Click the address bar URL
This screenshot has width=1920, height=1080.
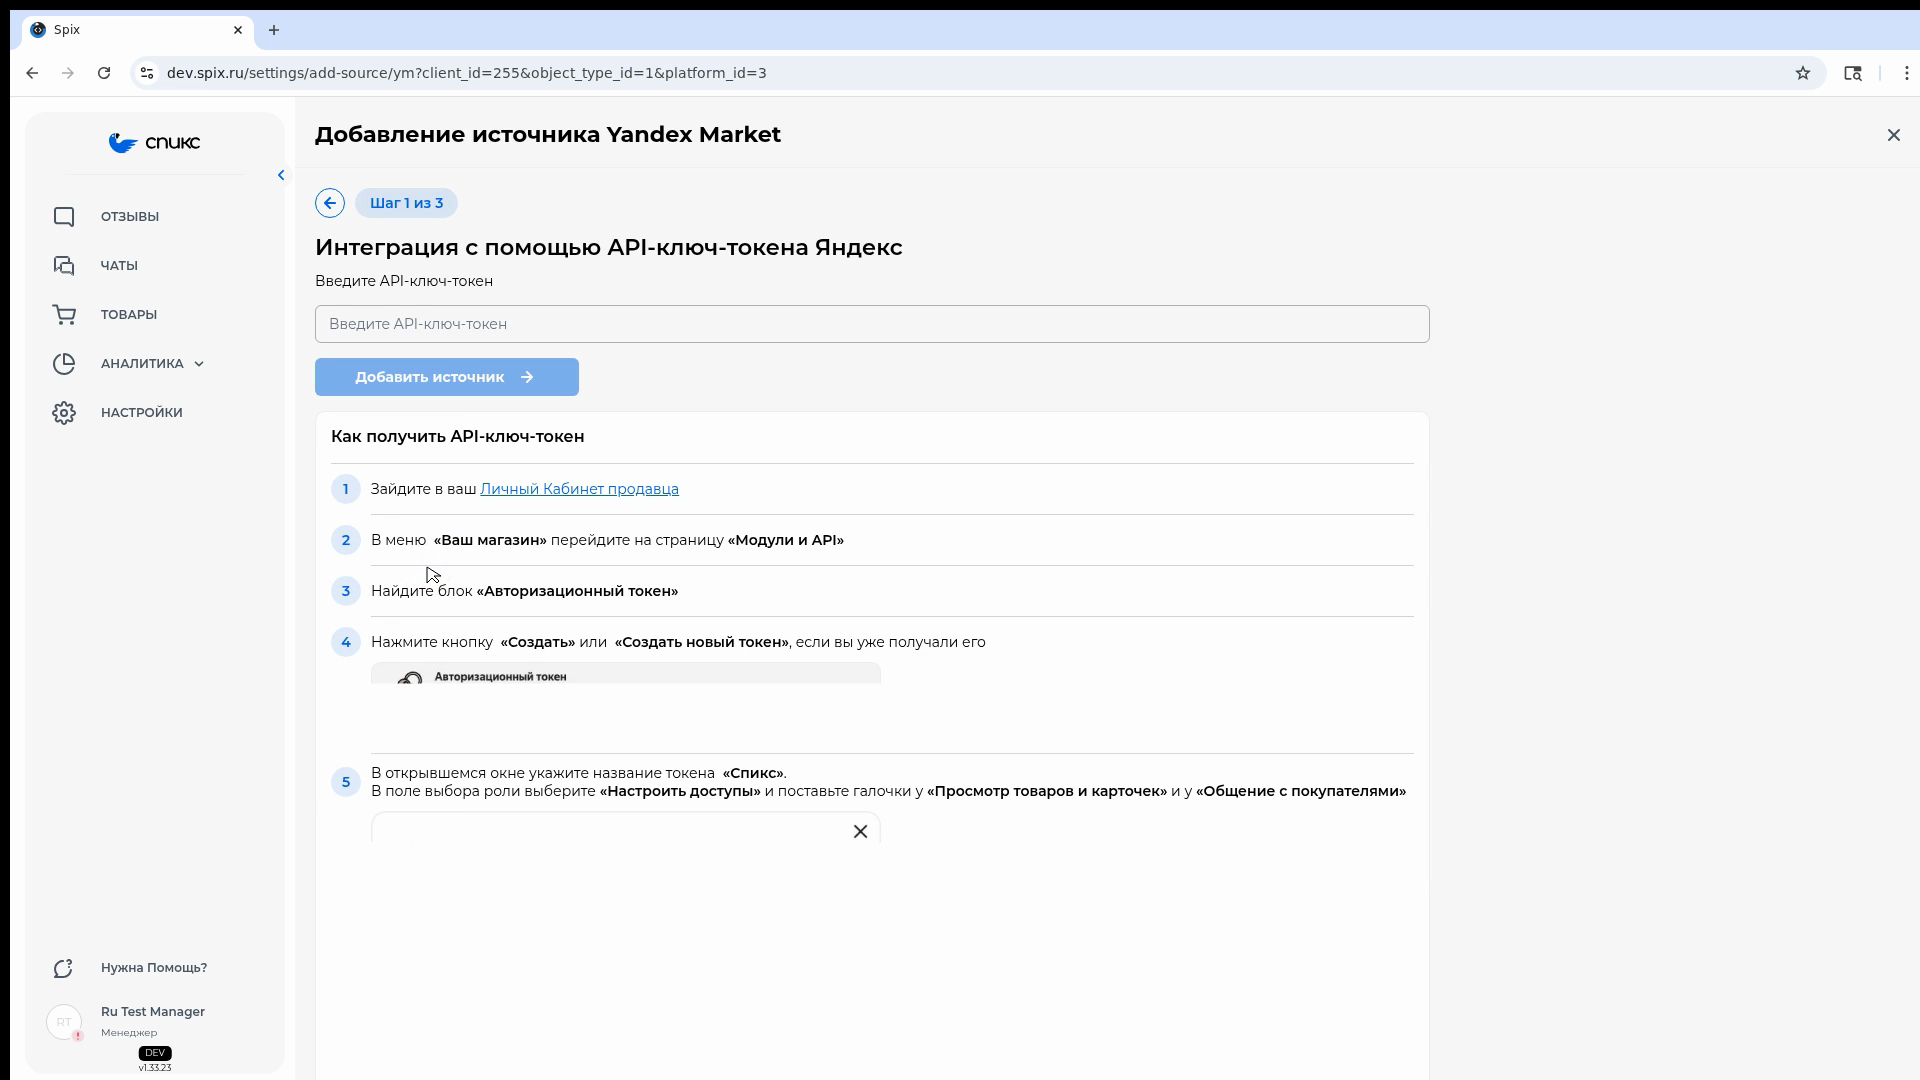click(x=467, y=73)
